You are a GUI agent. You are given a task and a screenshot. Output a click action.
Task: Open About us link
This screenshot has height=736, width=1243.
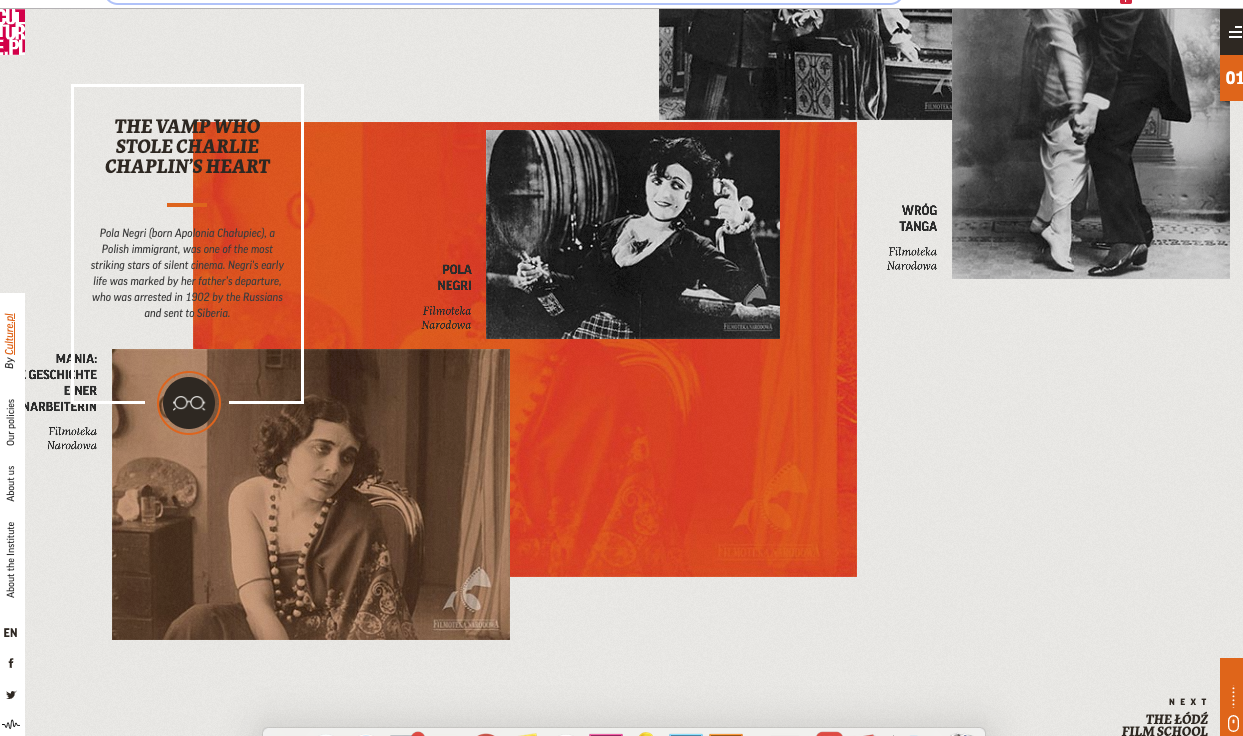pos(11,484)
